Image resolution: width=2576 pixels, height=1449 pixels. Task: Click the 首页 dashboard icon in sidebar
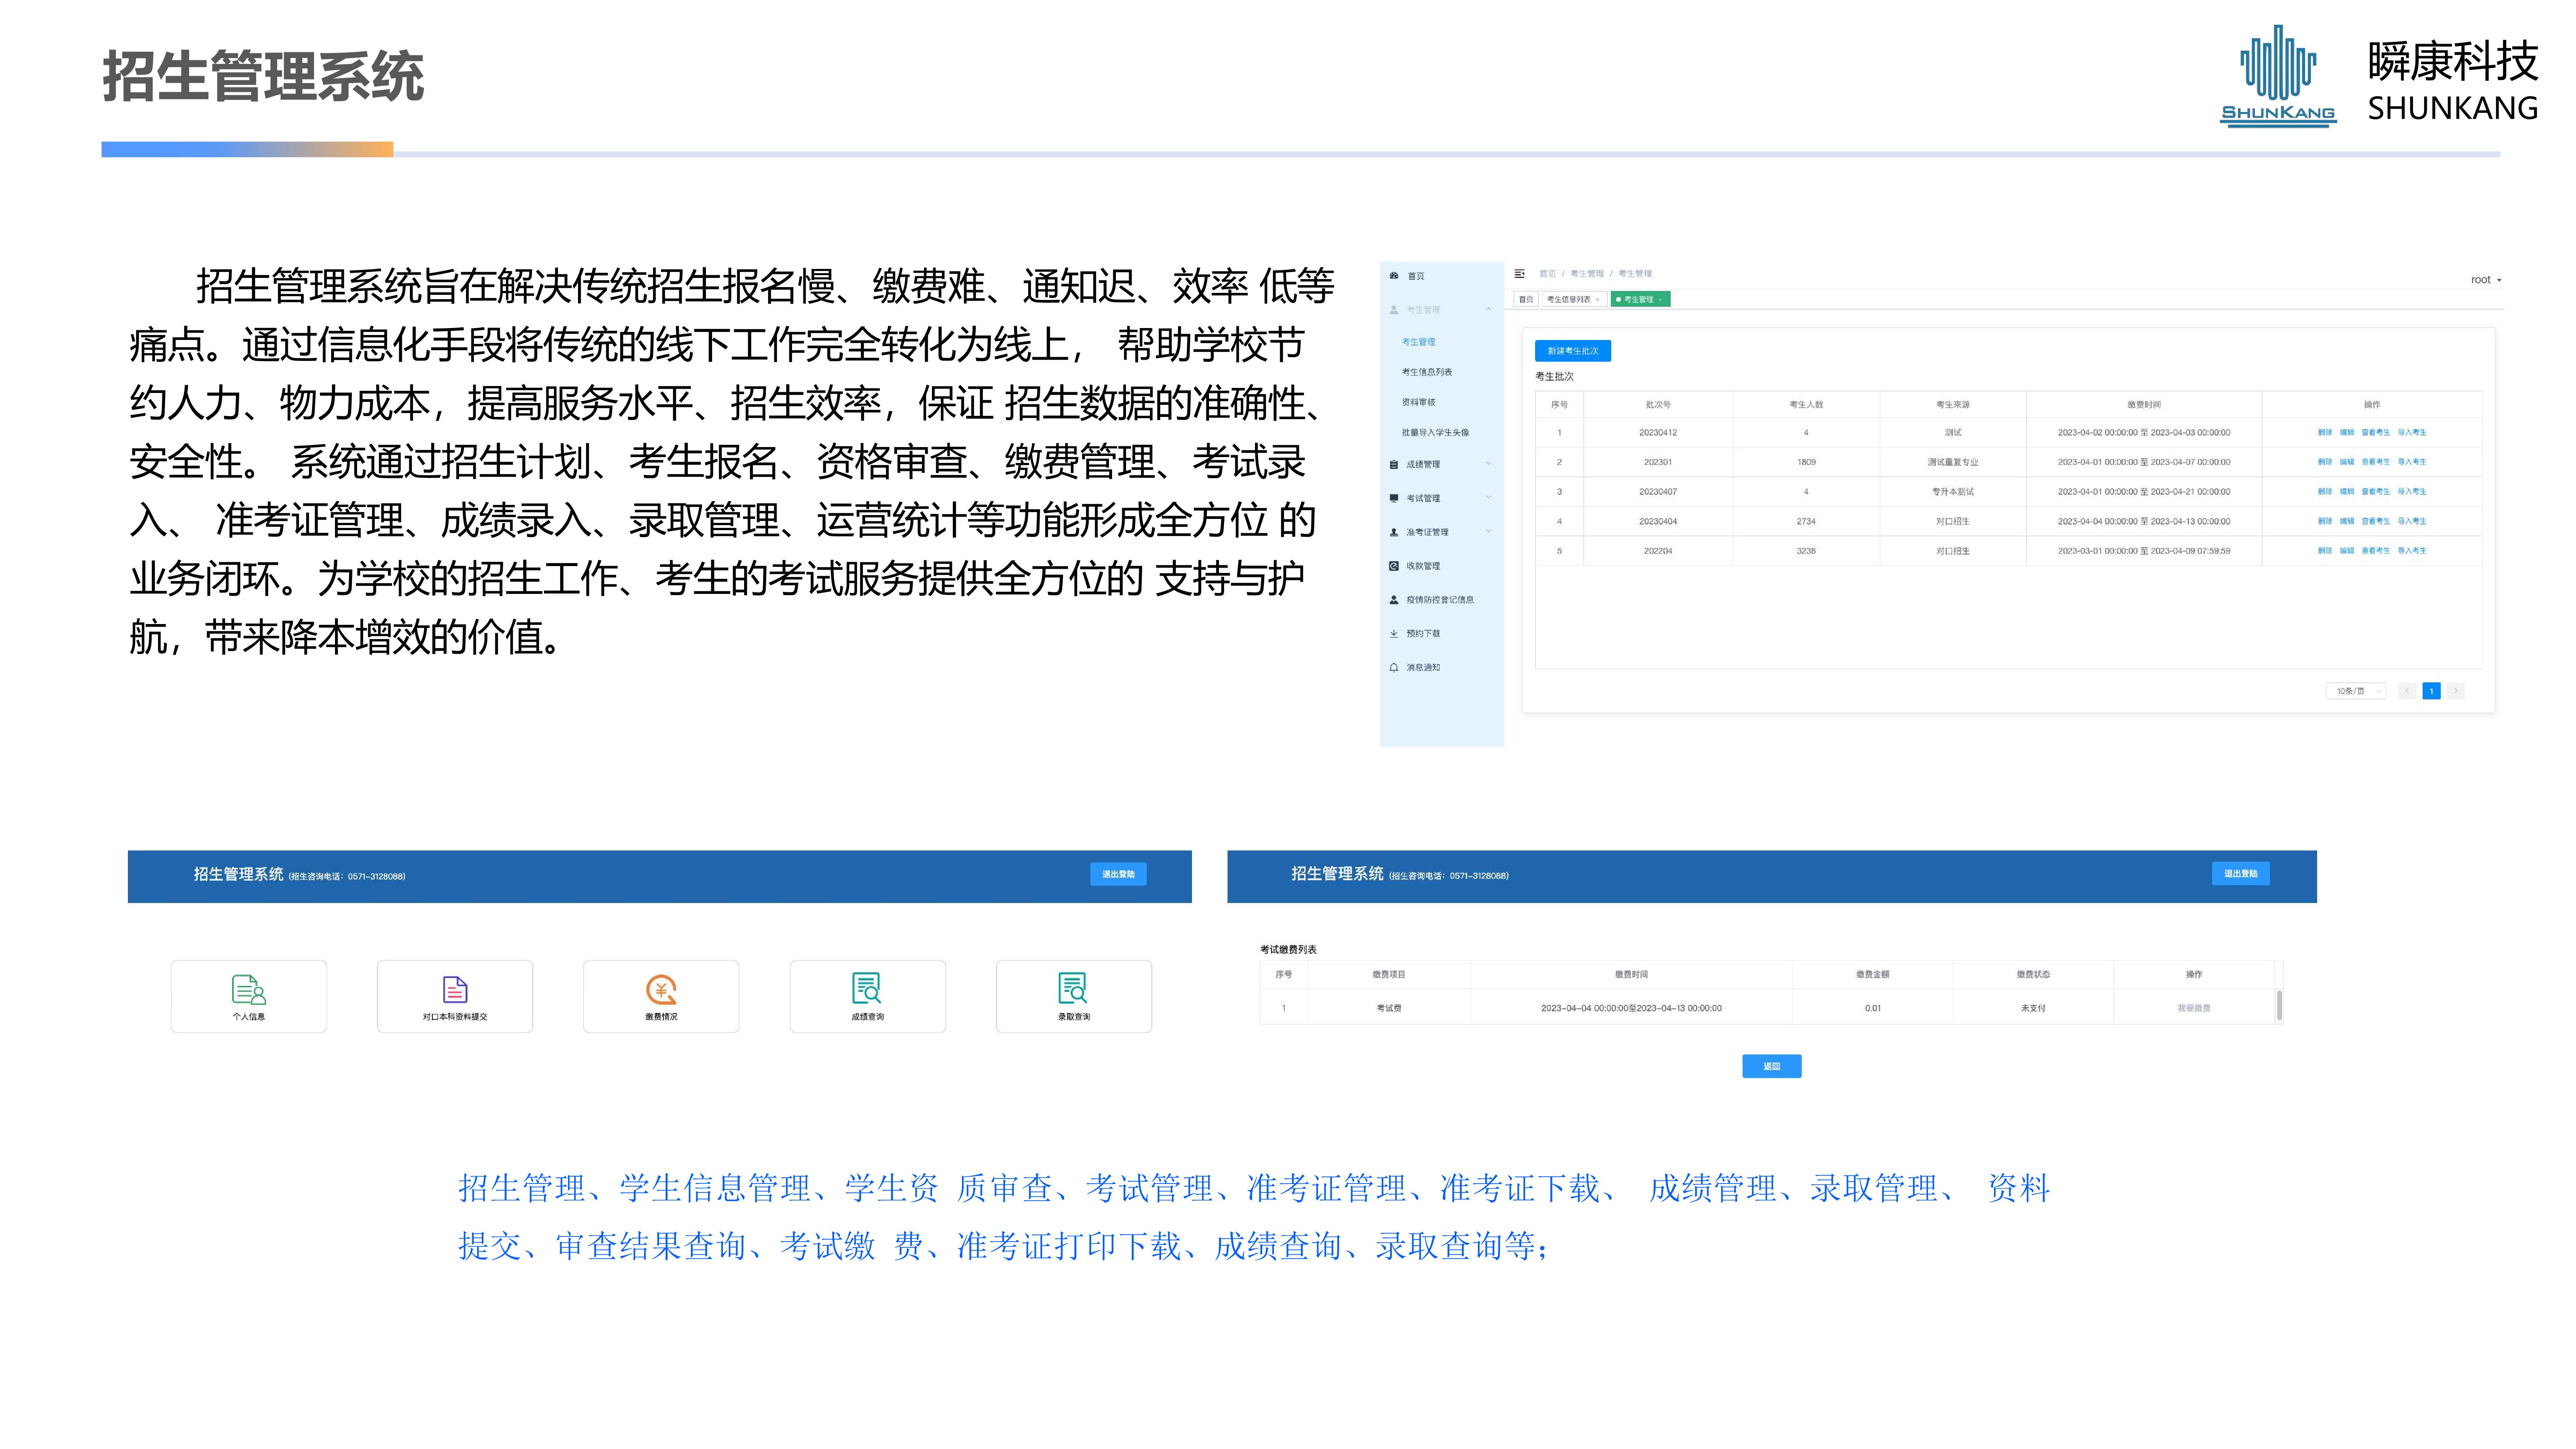pos(1394,276)
